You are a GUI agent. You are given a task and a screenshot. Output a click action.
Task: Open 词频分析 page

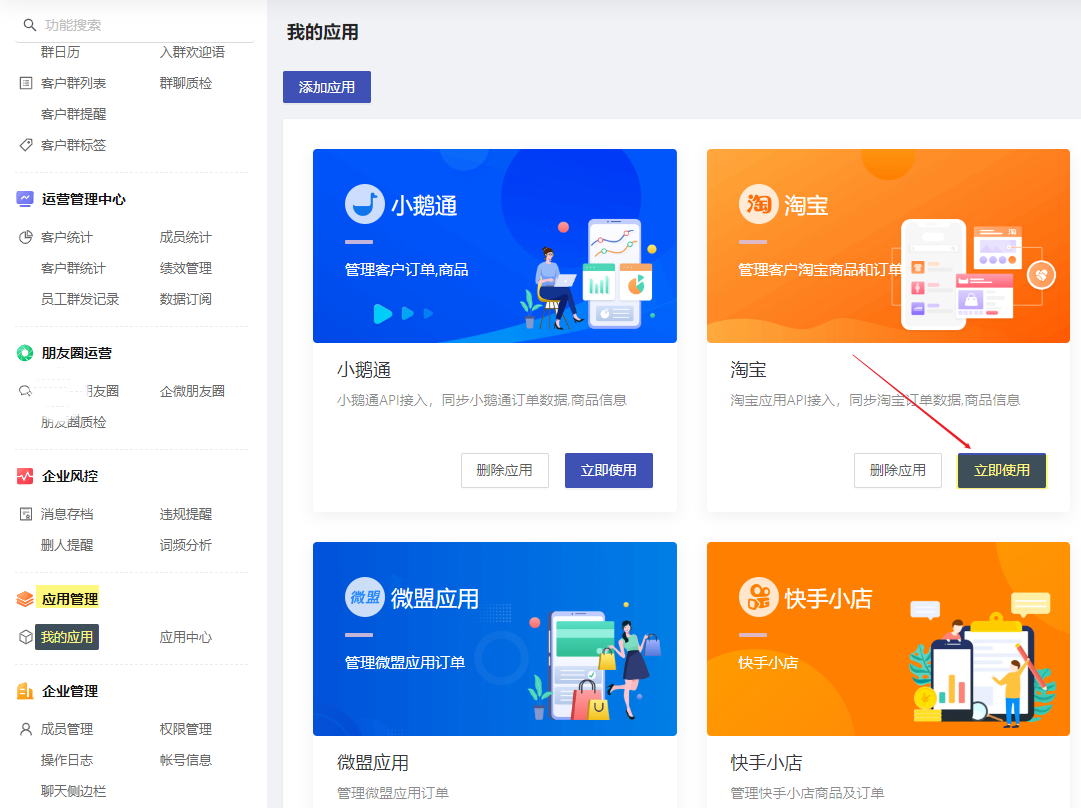click(186, 545)
